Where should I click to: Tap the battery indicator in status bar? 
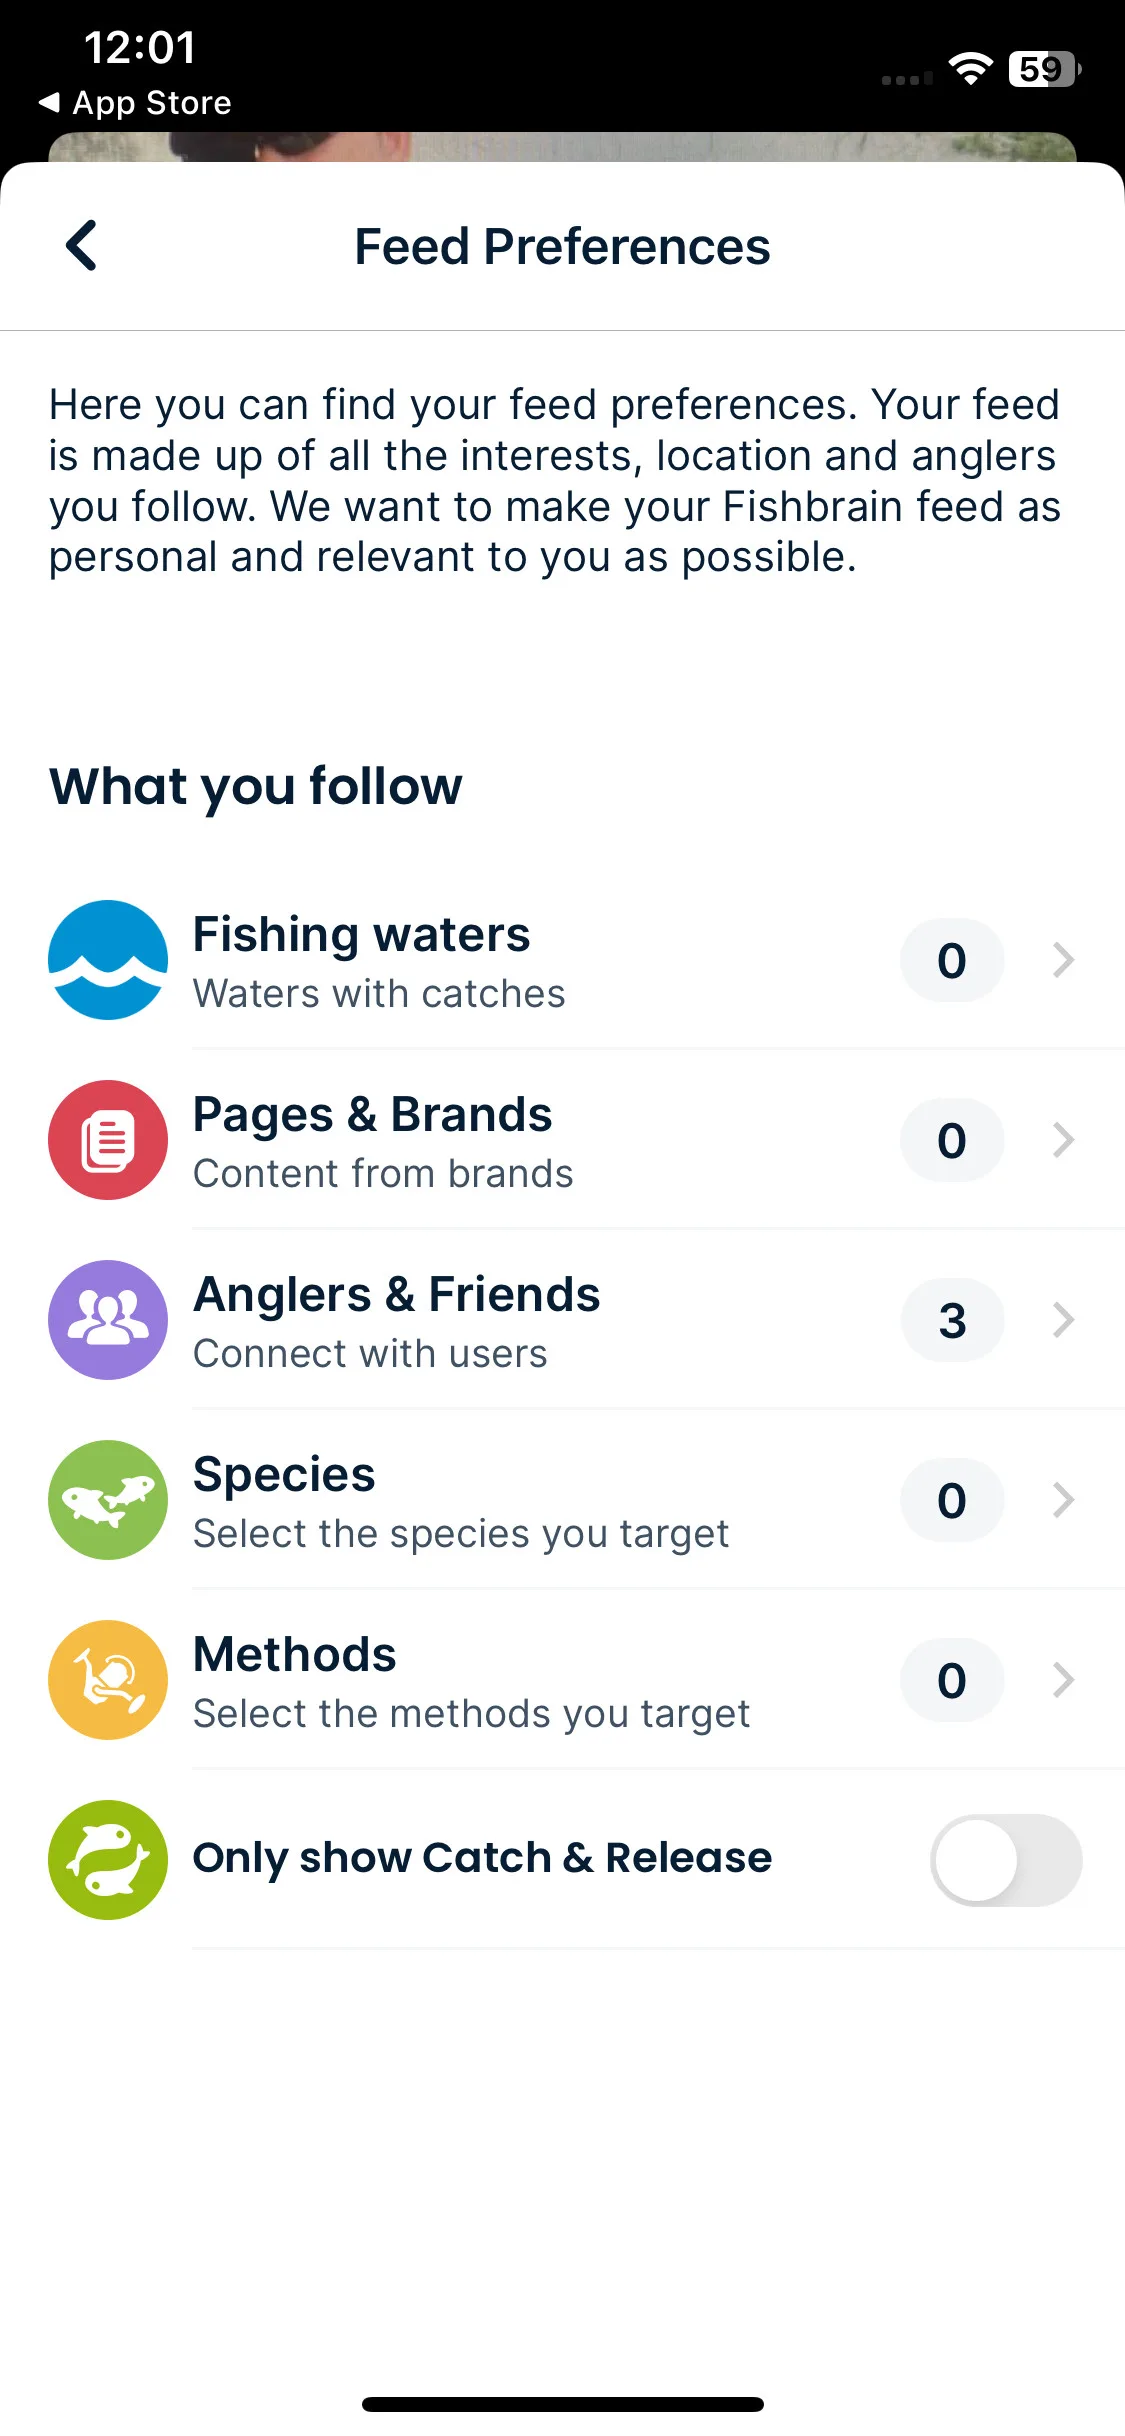[1045, 69]
